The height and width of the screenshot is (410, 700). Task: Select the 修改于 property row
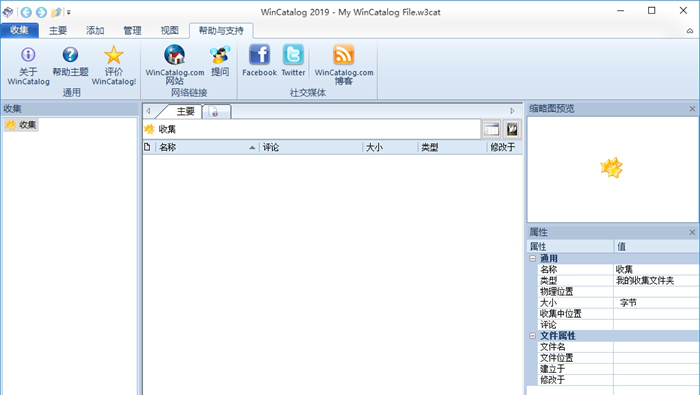tap(618, 380)
